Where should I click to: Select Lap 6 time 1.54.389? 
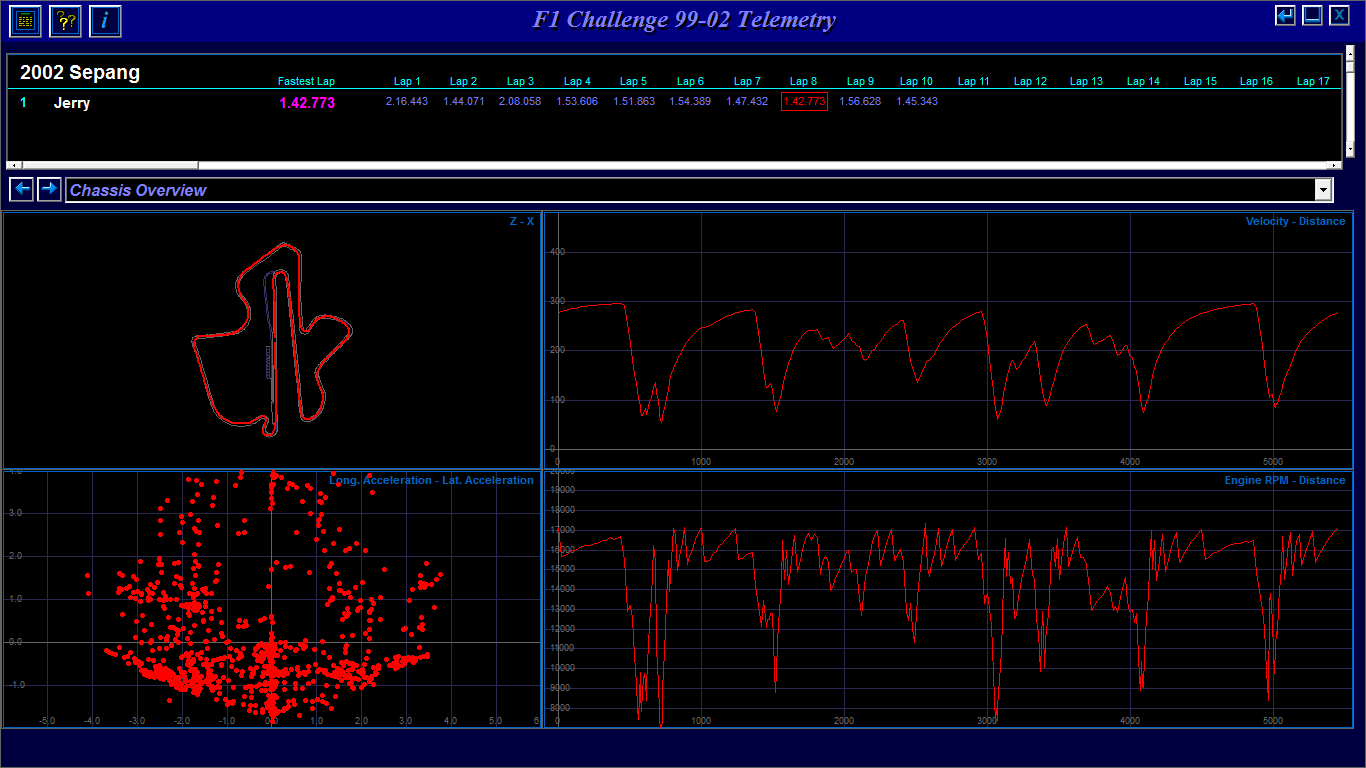point(690,102)
